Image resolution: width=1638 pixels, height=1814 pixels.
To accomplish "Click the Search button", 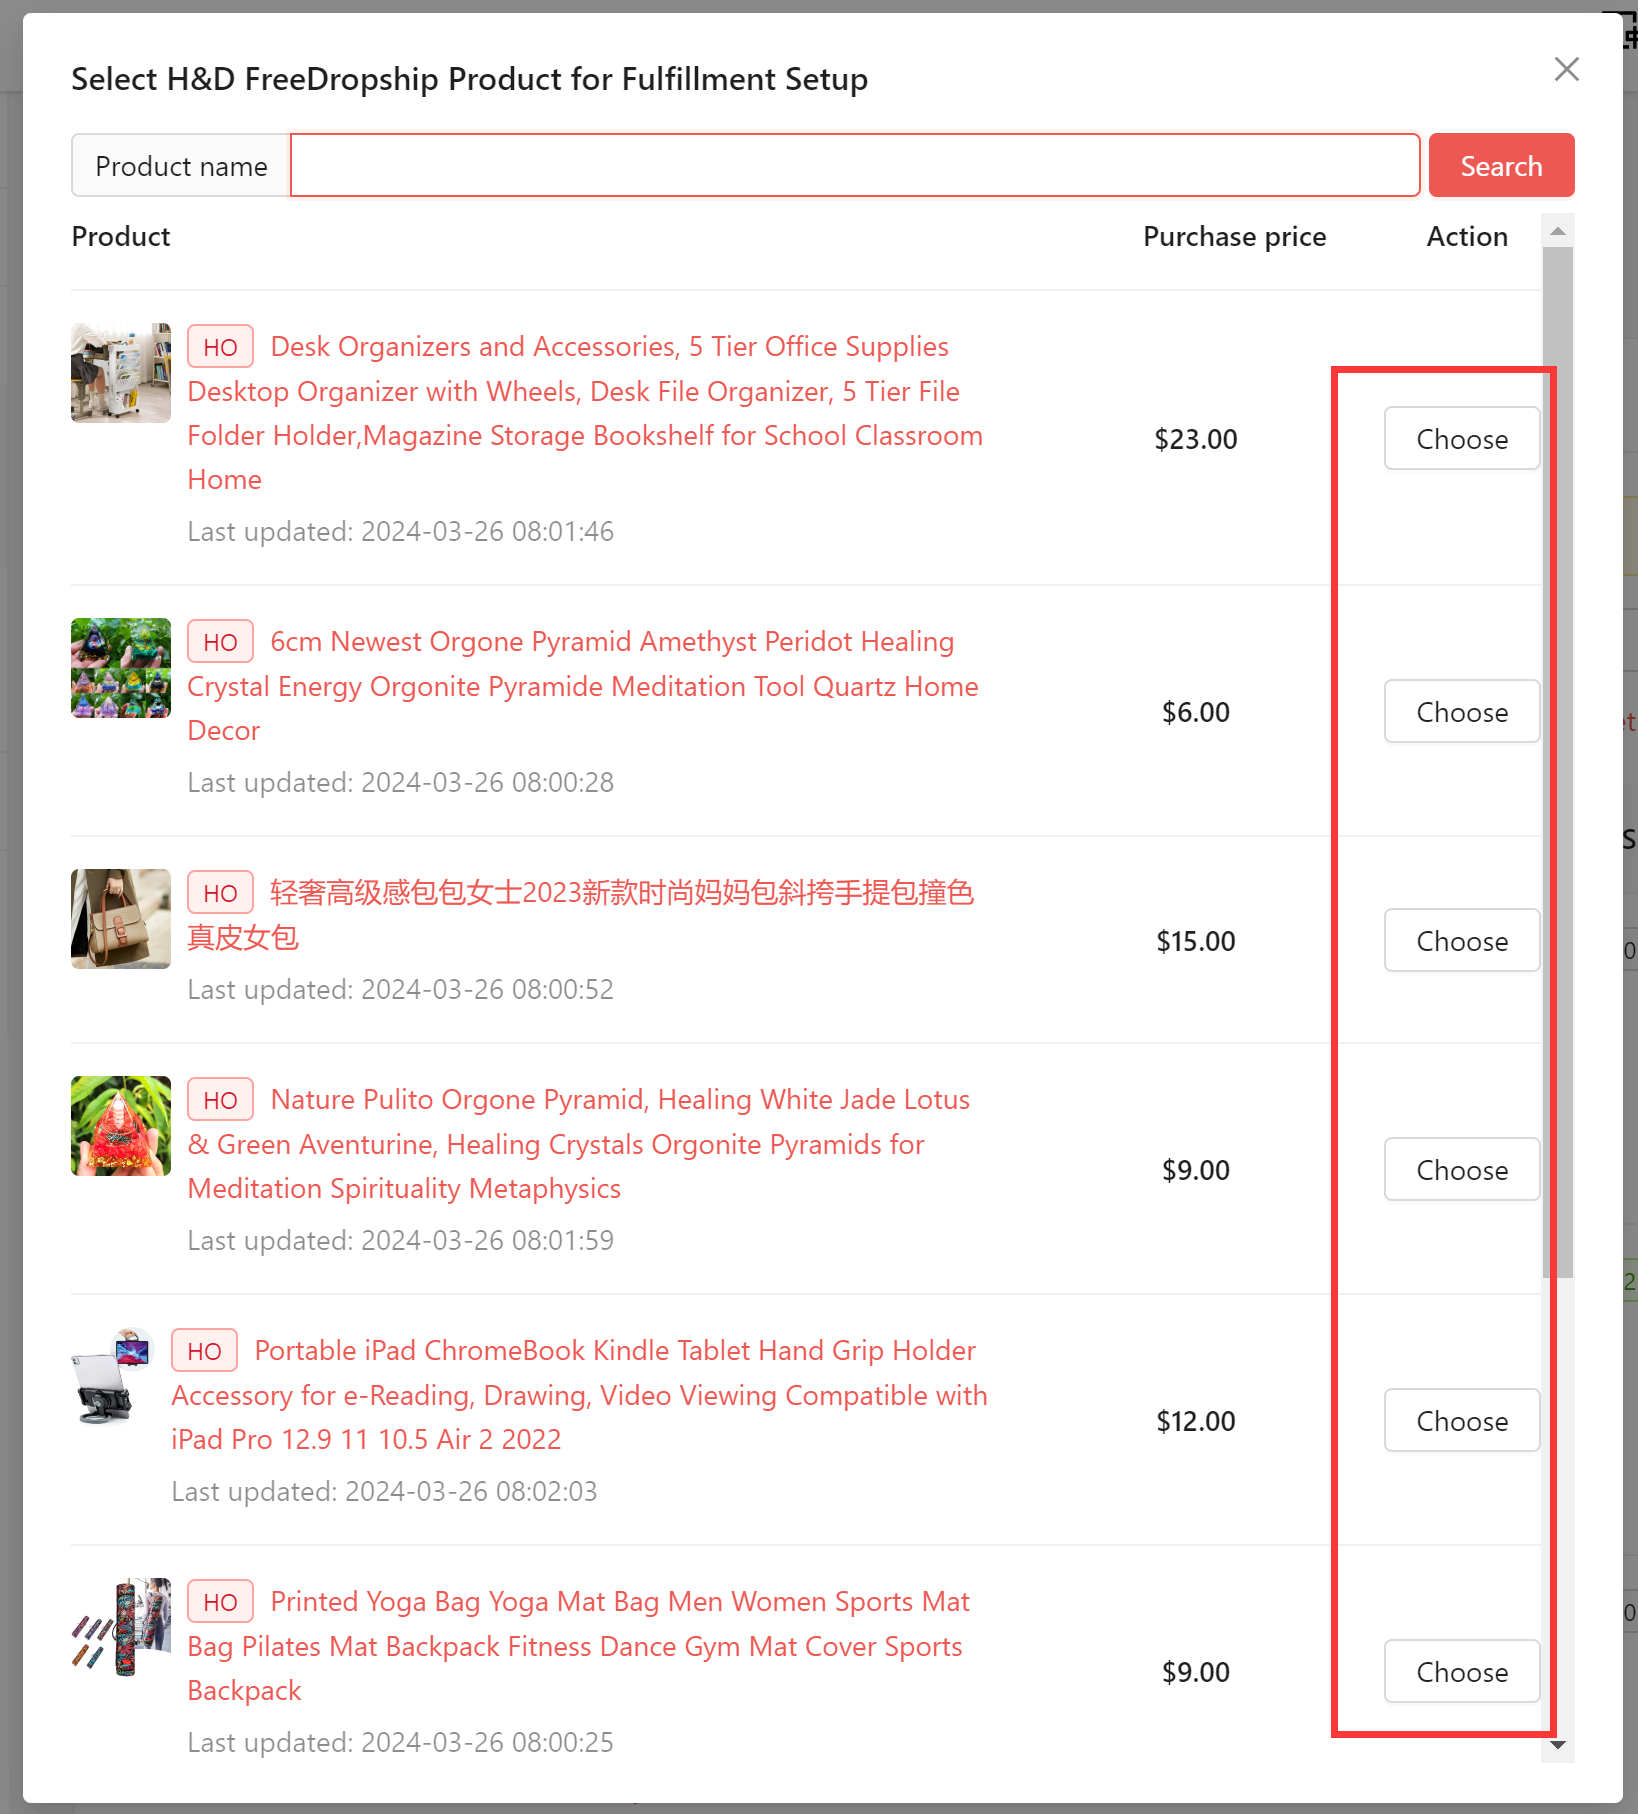I will [x=1501, y=165].
